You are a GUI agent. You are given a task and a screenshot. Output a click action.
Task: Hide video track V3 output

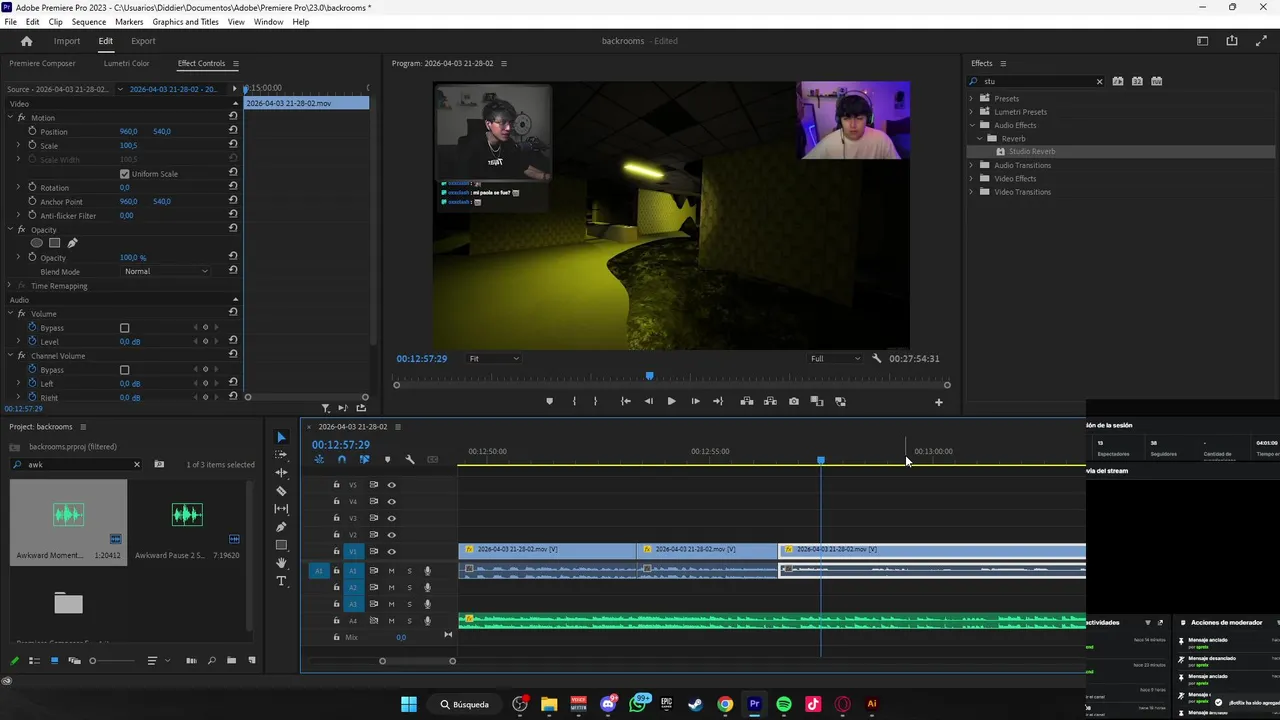[x=392, y=518]
